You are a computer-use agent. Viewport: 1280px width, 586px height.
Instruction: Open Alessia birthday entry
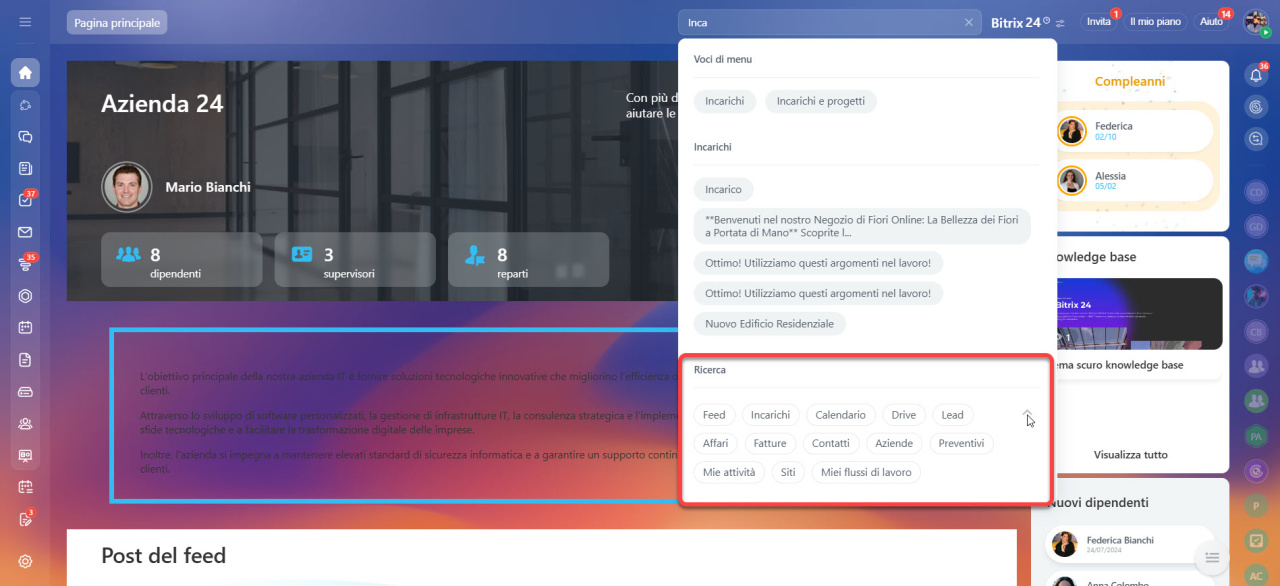click(1135, 181)
